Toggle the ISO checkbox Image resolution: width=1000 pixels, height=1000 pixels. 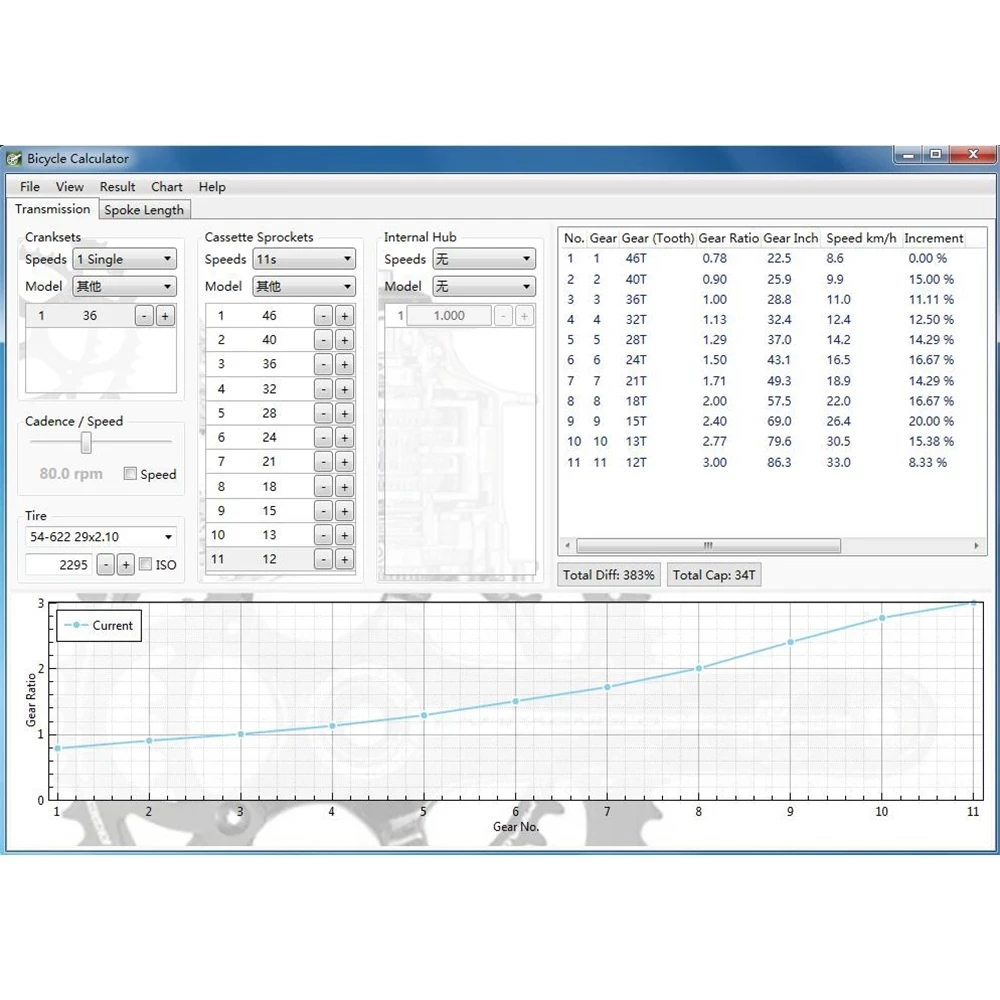click(x=145, y=564)
